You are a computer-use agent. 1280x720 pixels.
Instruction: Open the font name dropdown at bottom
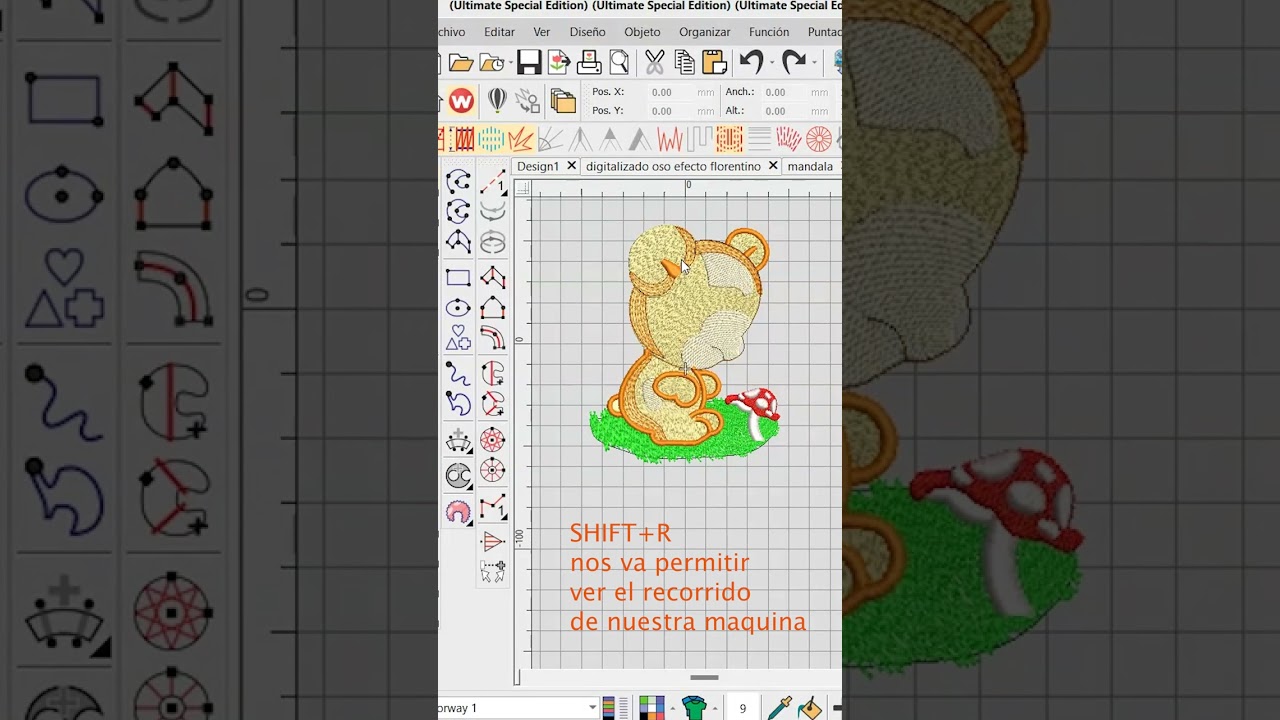592,708
